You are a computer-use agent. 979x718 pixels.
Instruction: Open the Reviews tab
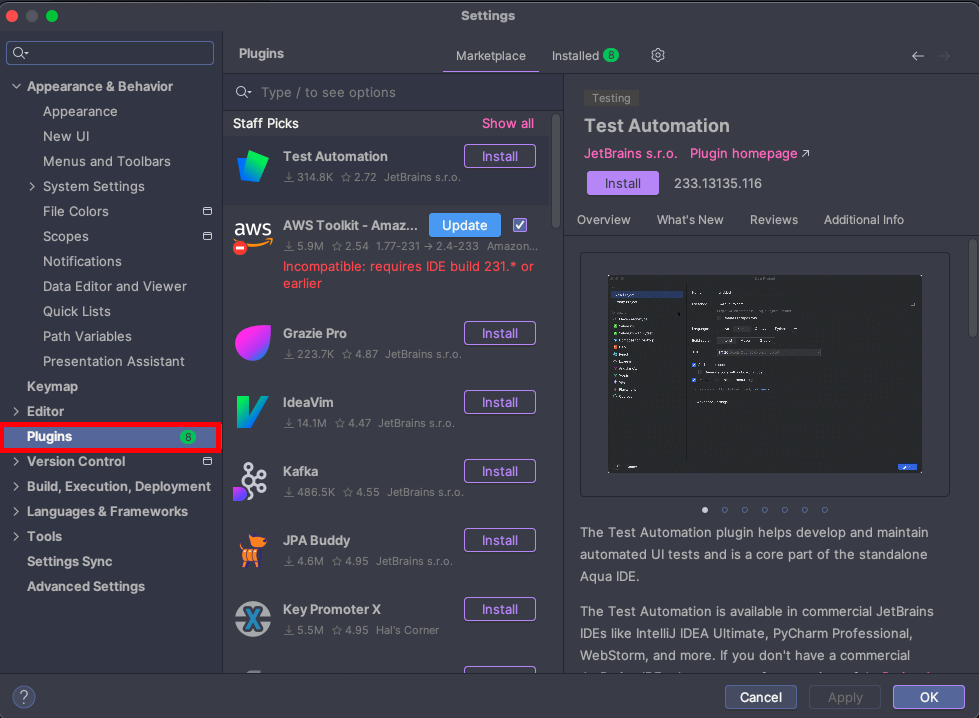pos(774,220)
